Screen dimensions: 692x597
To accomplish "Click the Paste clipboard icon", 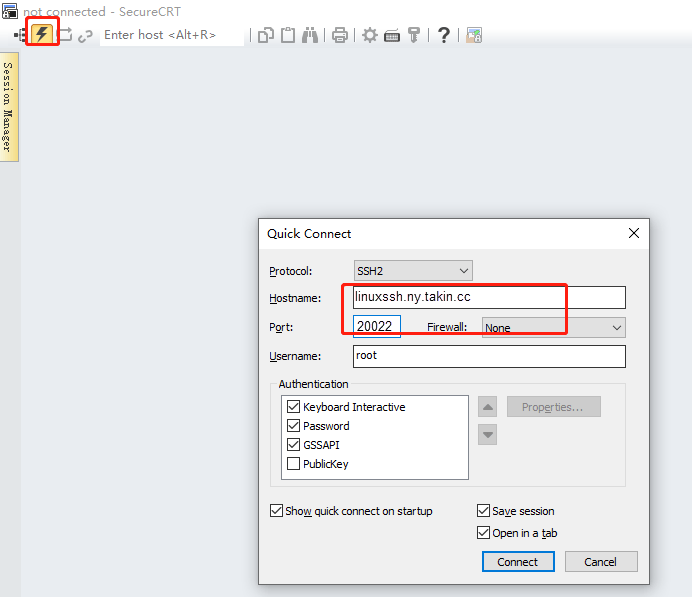I will pos(288,35).
